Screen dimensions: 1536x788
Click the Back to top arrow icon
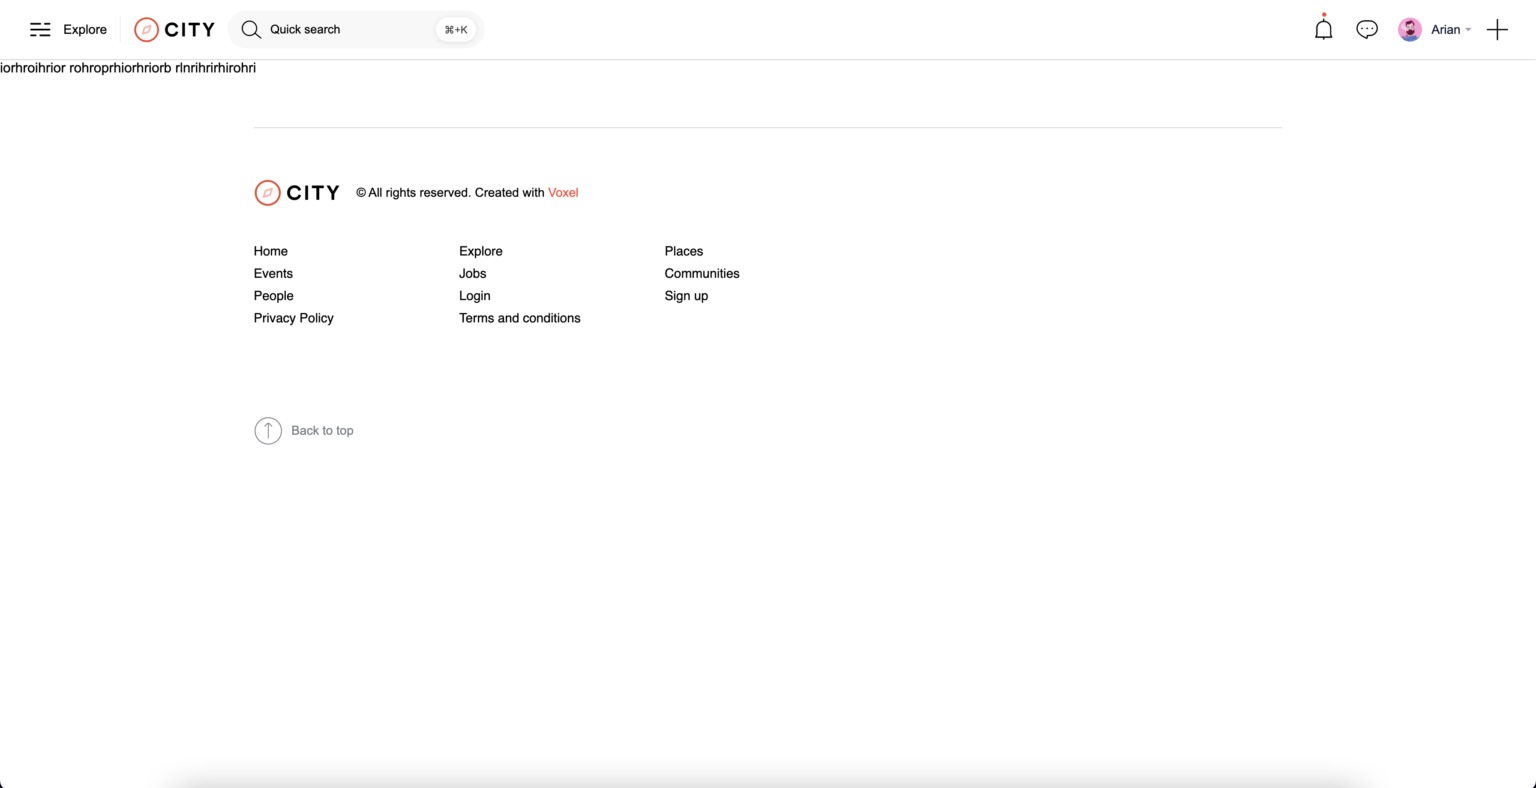click(268, 431)
